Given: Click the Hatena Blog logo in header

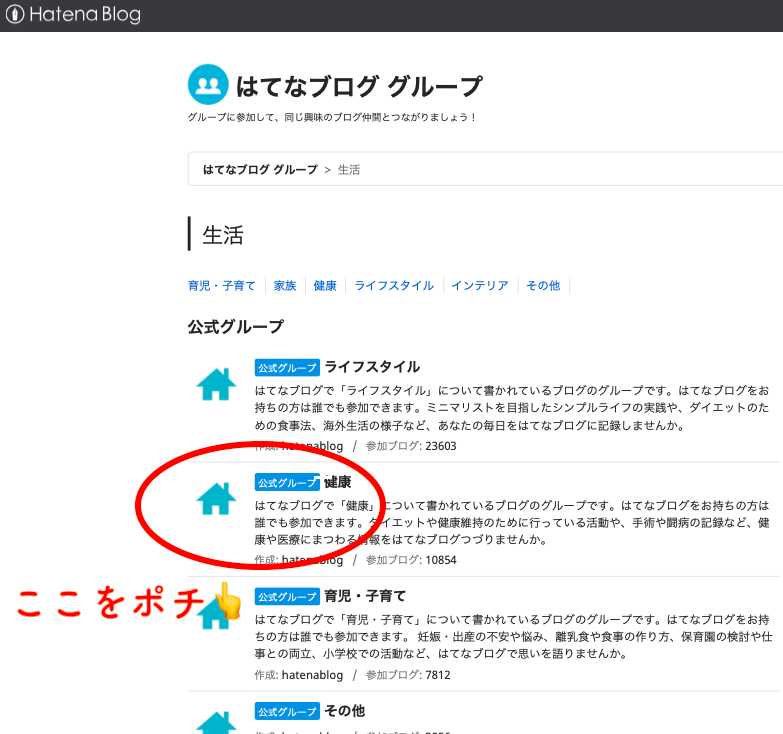Looking at the screenshot, I should [x=73, y=14].
